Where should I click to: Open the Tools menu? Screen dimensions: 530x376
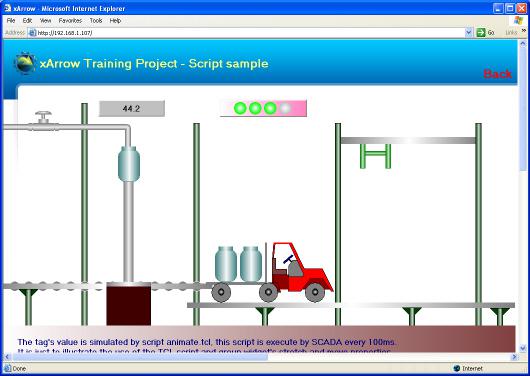(x=96, y=21)
